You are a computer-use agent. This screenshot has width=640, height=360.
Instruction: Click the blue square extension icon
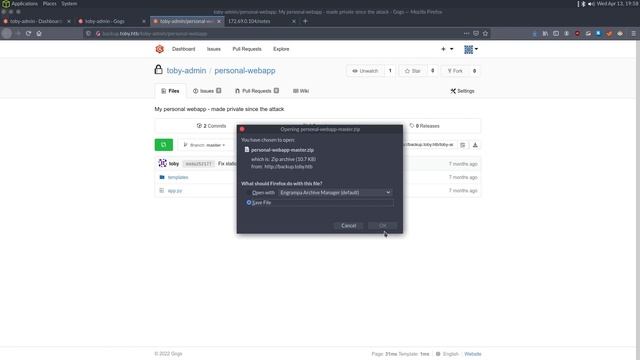(x=598, y=33)
